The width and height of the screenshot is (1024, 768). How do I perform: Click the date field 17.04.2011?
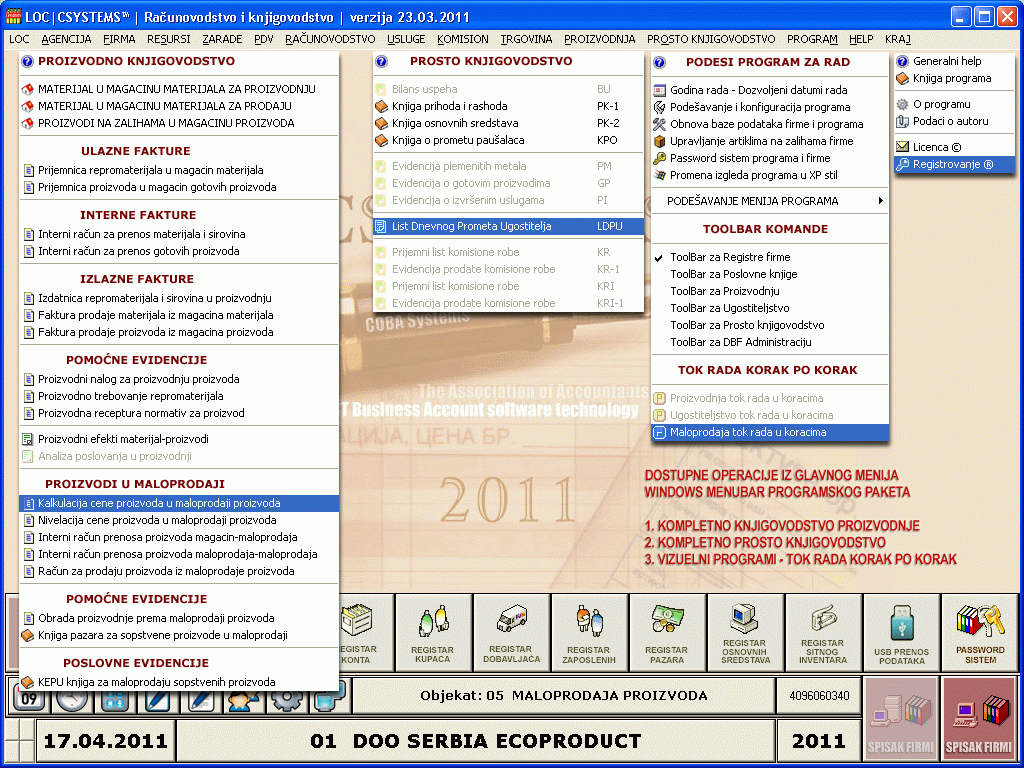pyautogui.click(x=105, y=742)
